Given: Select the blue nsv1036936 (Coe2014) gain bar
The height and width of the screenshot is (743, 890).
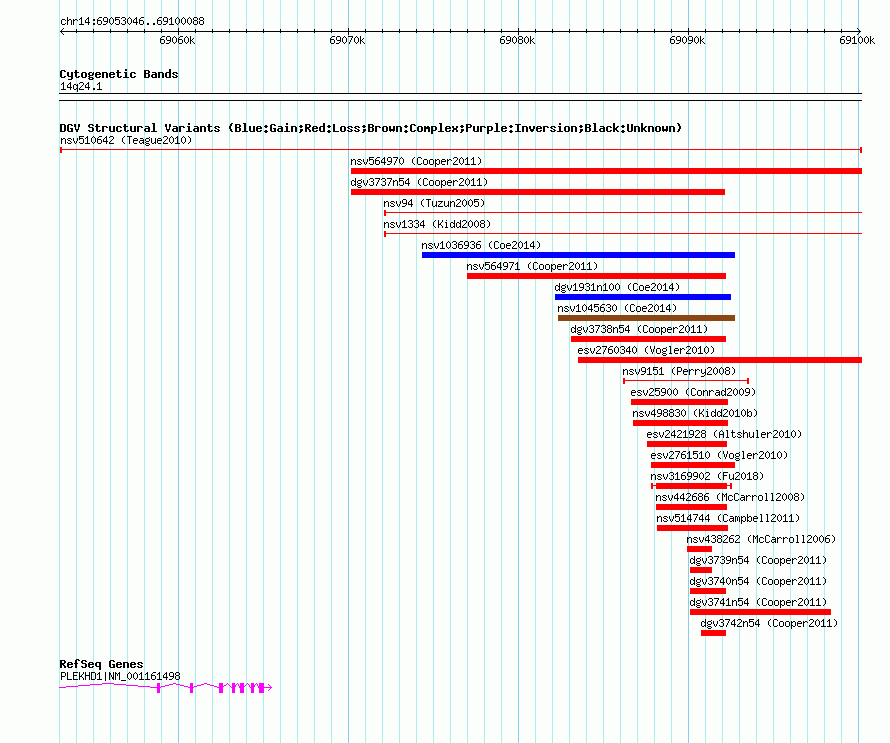Looking at the screenshot, I should pos(578,255).
